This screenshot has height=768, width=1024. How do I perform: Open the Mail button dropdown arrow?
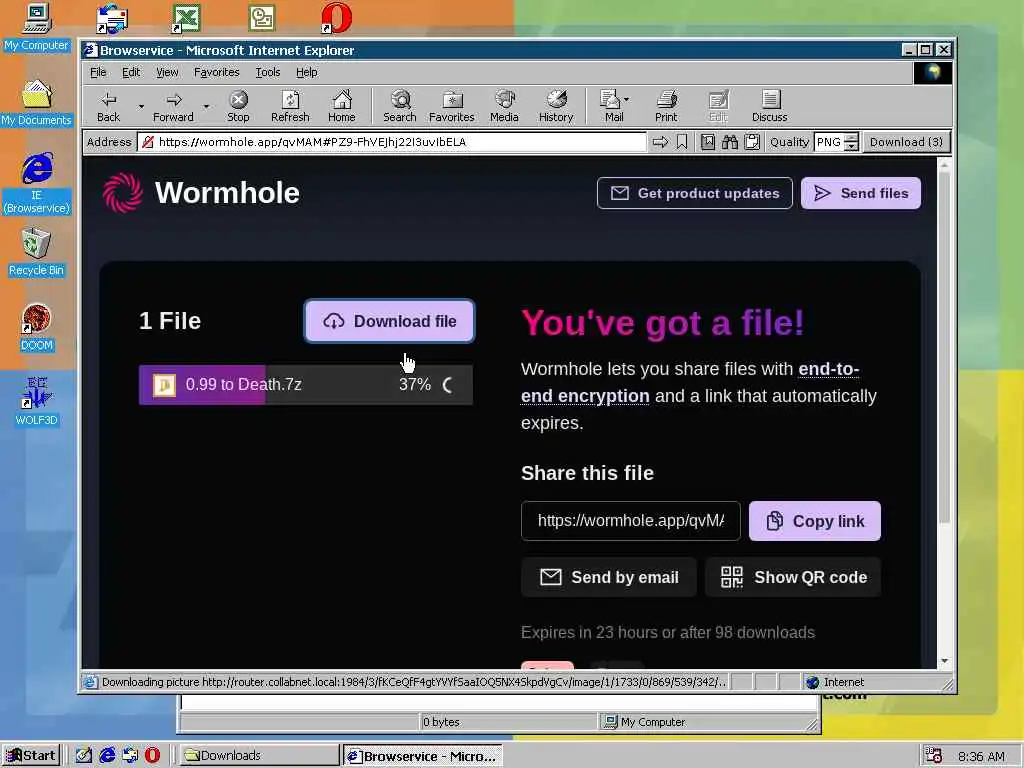[x=627, y=100]
